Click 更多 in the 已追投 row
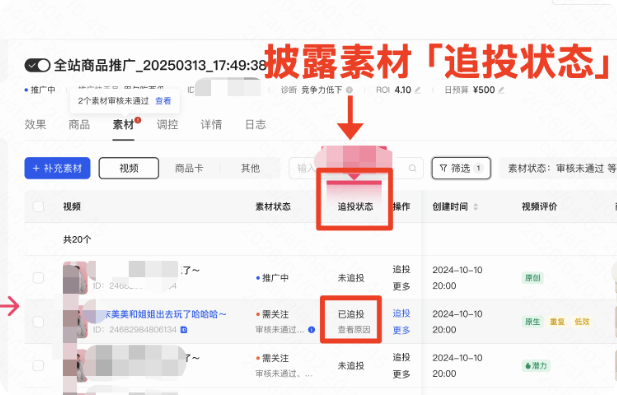This screenshot has height=395, width=617. click(x=401, y=330)
